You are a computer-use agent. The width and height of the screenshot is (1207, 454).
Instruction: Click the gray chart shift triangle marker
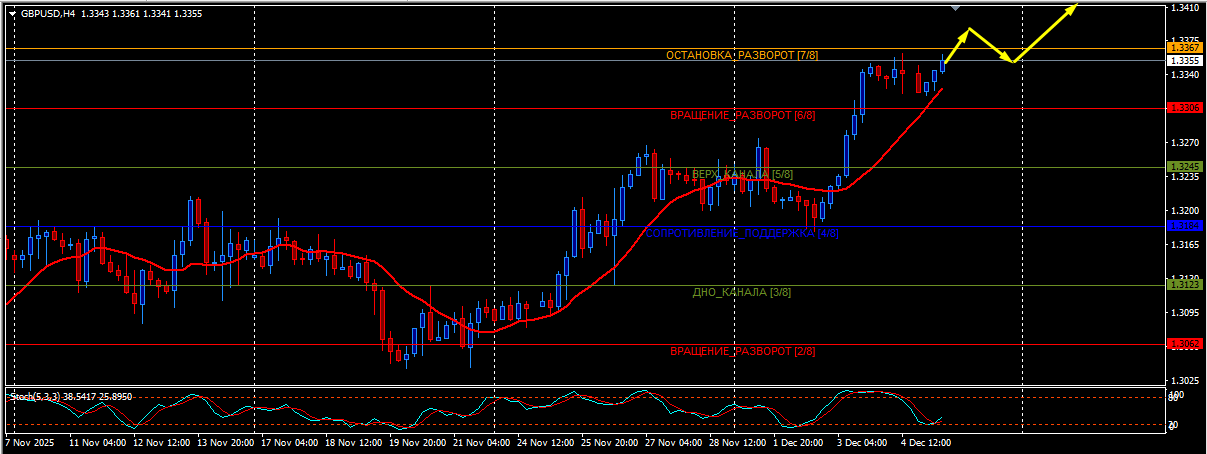point(956,7)
